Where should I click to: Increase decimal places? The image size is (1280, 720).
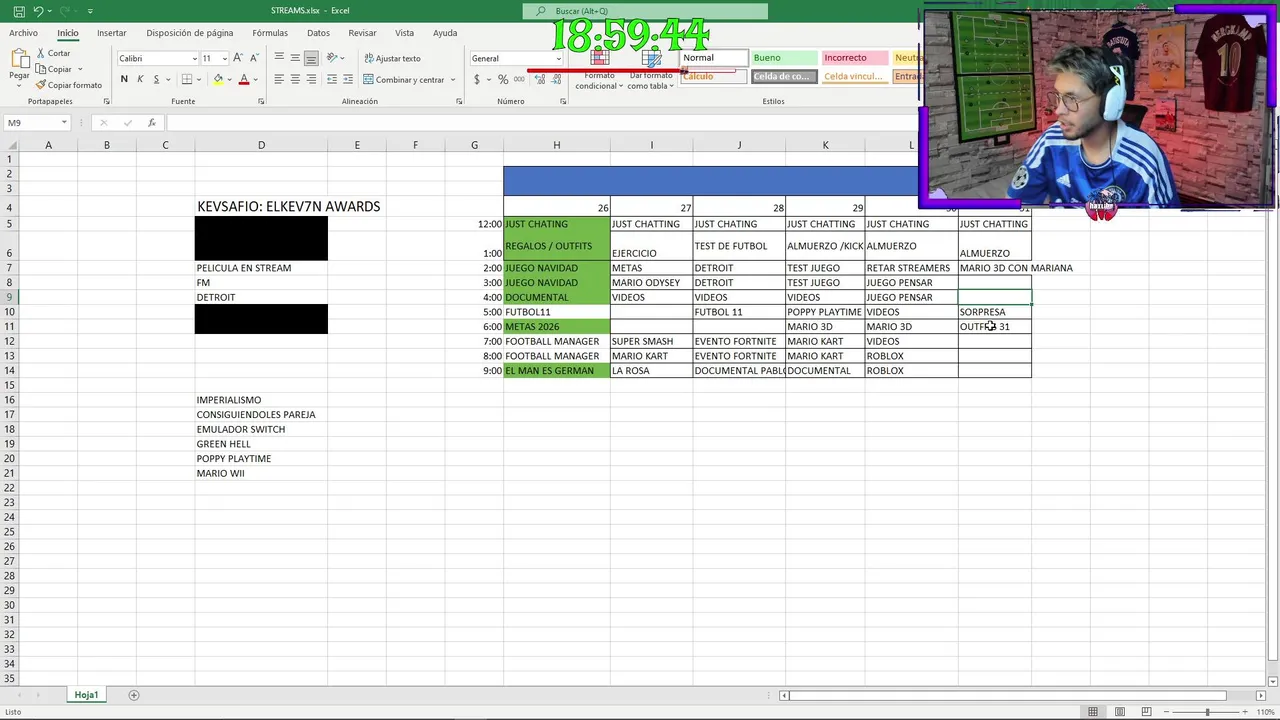538,79
